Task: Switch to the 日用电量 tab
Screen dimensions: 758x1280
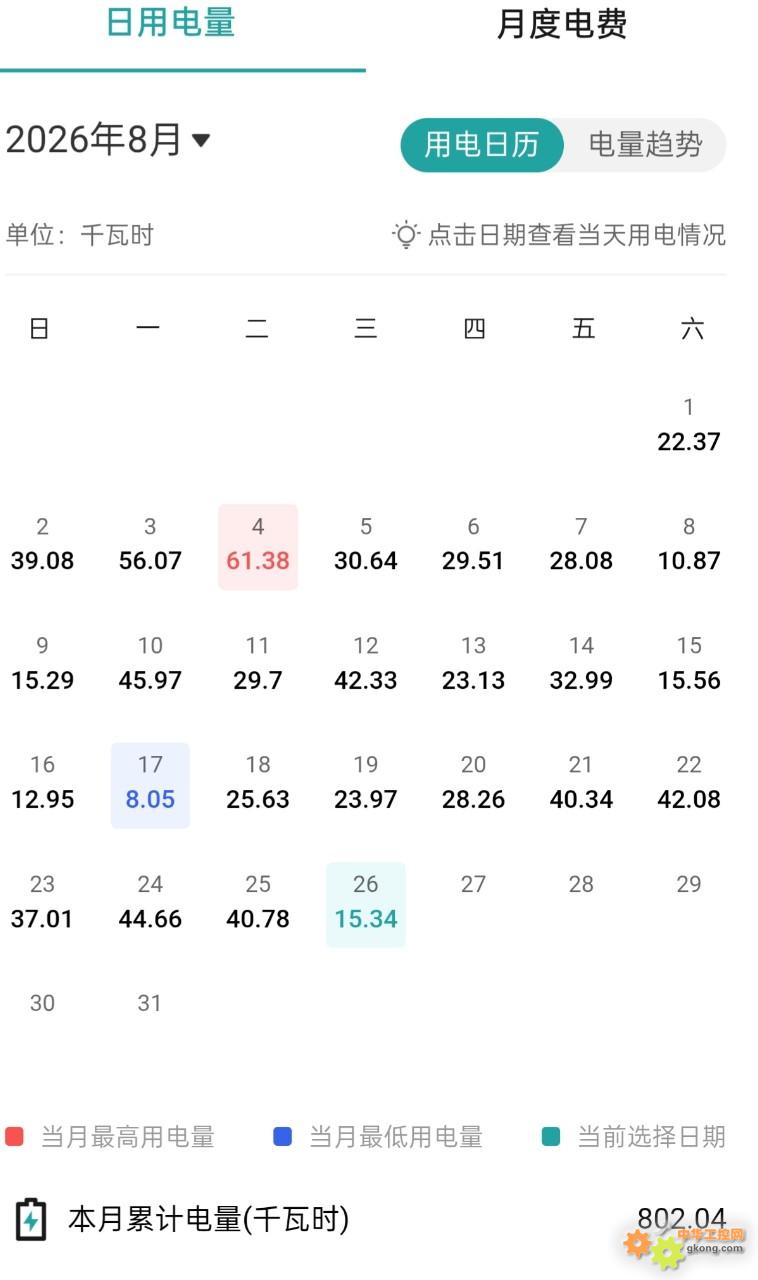Action: pyautogui.click(x=171, y=22)
